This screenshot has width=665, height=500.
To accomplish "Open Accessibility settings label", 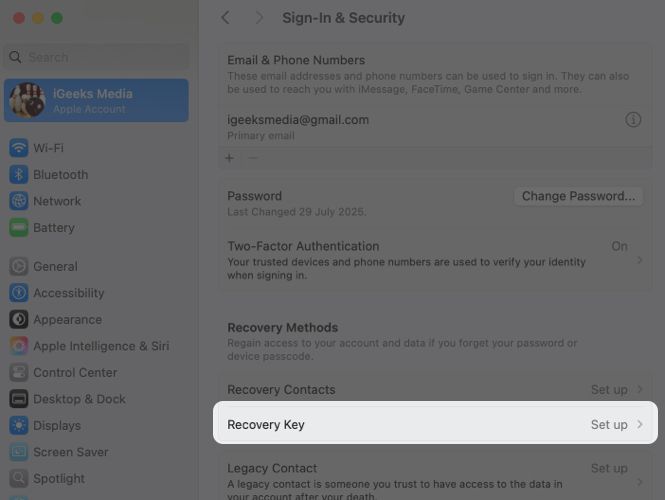I will click(69, 293).
